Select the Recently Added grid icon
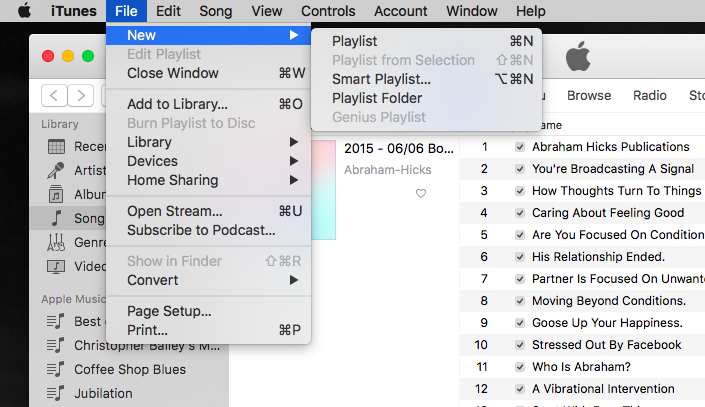The image size is (705, 407). pyautogui.click(x=56, y=147)
